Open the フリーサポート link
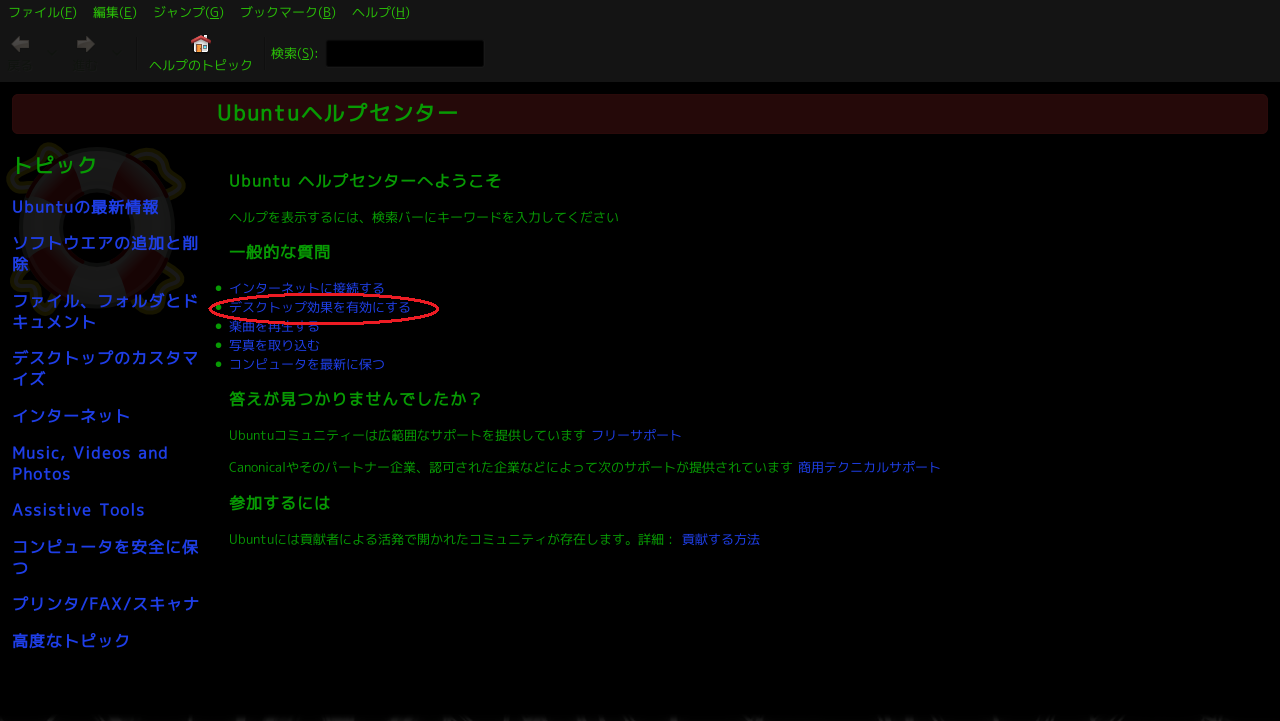Screen dimensions: 1280x721 [636, 435]
